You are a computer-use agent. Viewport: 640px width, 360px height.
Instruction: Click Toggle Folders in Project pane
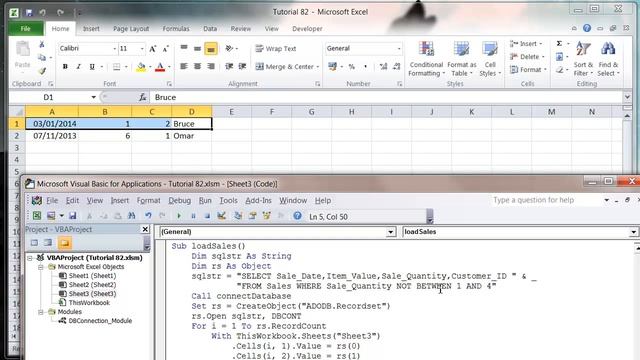point(64,243)
